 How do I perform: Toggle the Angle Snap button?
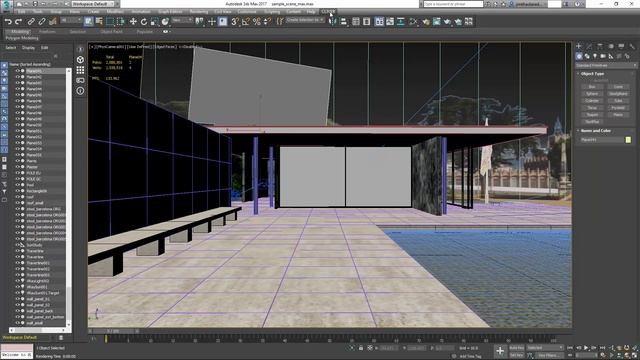[246, 21]
